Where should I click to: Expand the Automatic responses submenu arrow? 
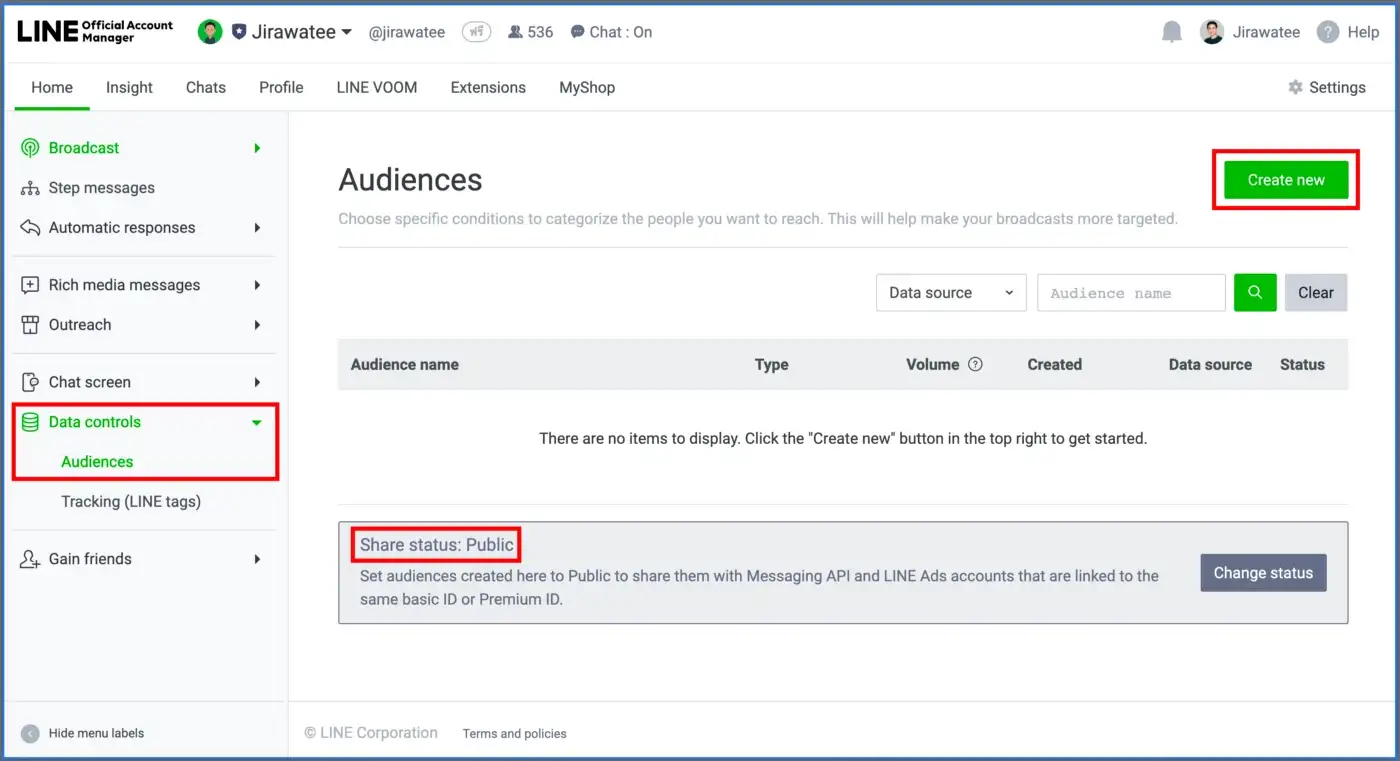click(x=257, y=228)
